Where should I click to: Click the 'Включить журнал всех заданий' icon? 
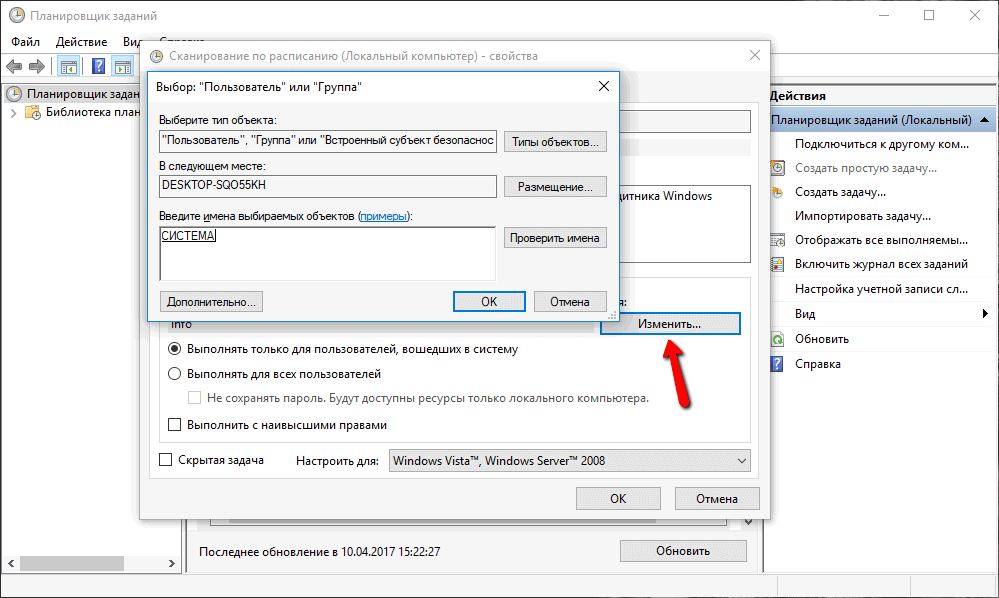(778, 264)
